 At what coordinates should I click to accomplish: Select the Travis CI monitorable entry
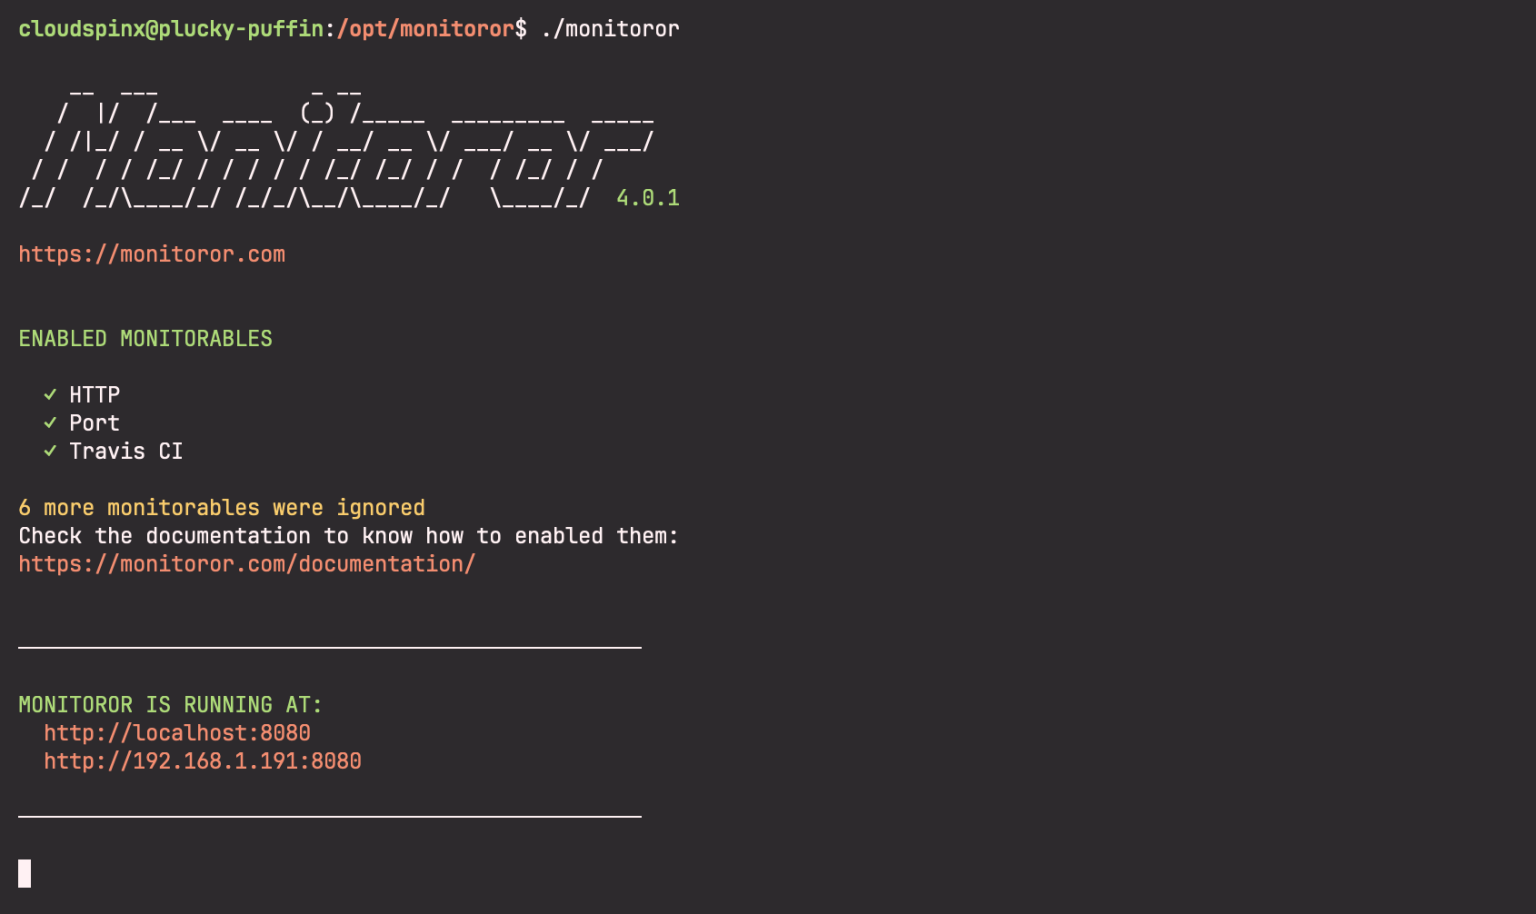tap(126, 451)
